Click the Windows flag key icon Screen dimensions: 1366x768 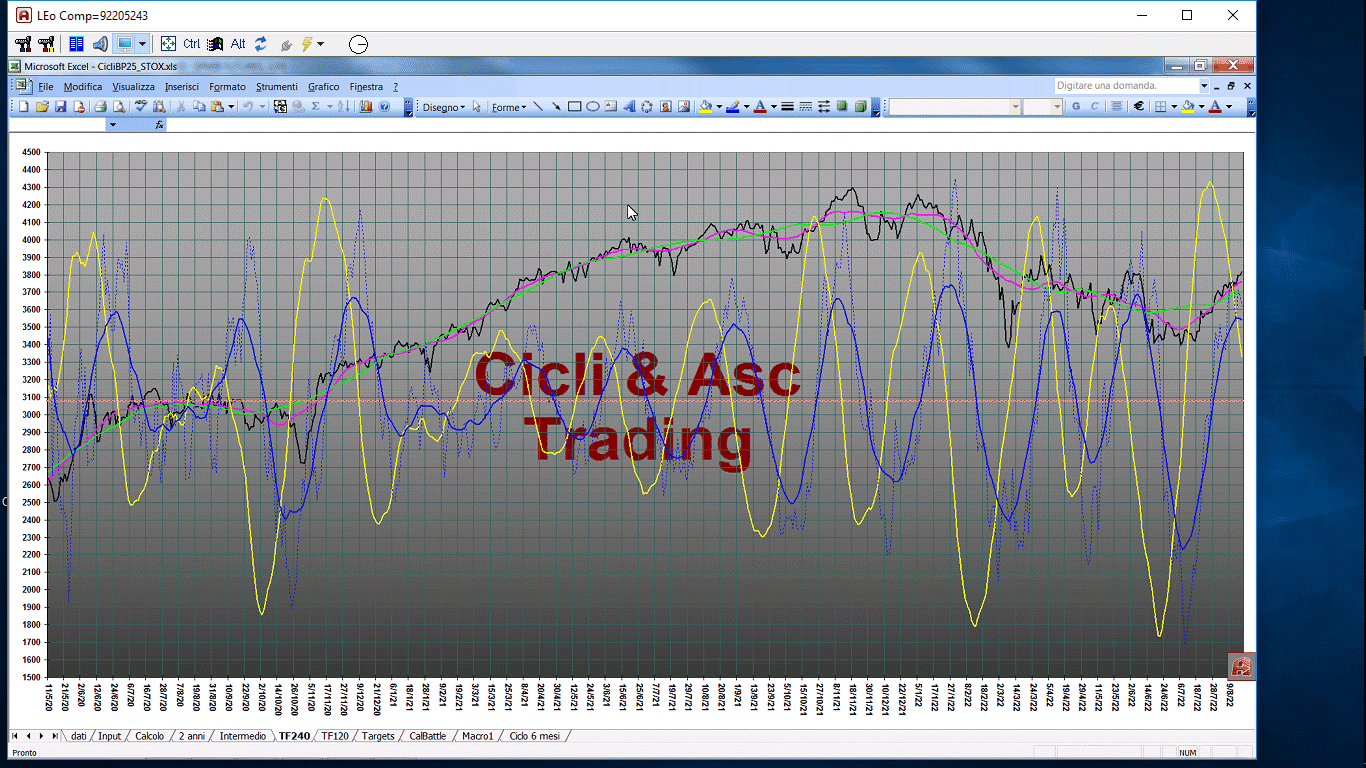pos(214,44)
